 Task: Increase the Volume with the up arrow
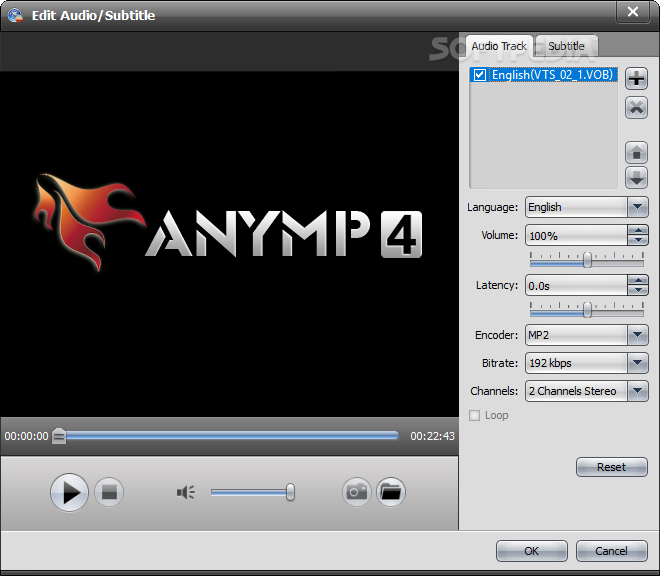point(638,230)
